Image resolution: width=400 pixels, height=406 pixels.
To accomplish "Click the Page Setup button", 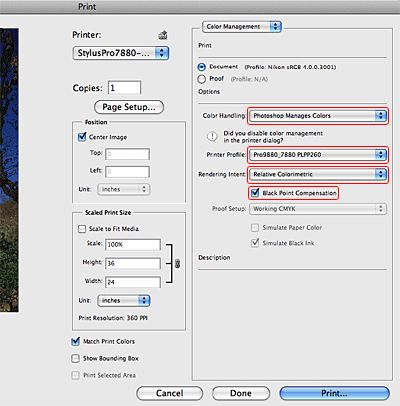I will pyautogui.click(x=129, y=107).
